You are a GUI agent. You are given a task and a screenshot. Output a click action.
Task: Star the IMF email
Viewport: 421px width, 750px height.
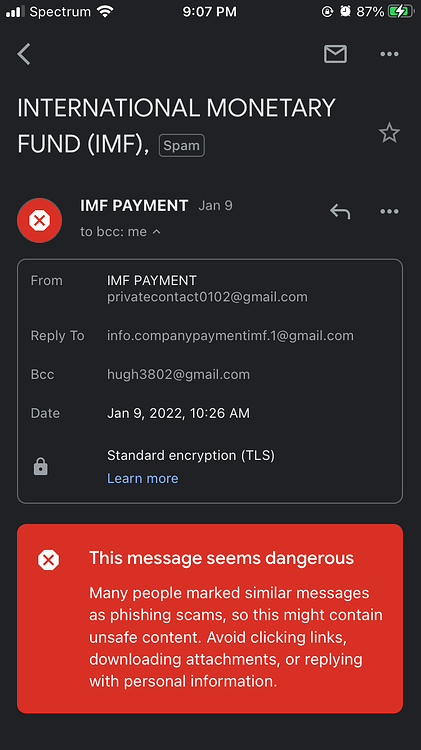pos(389,132)
